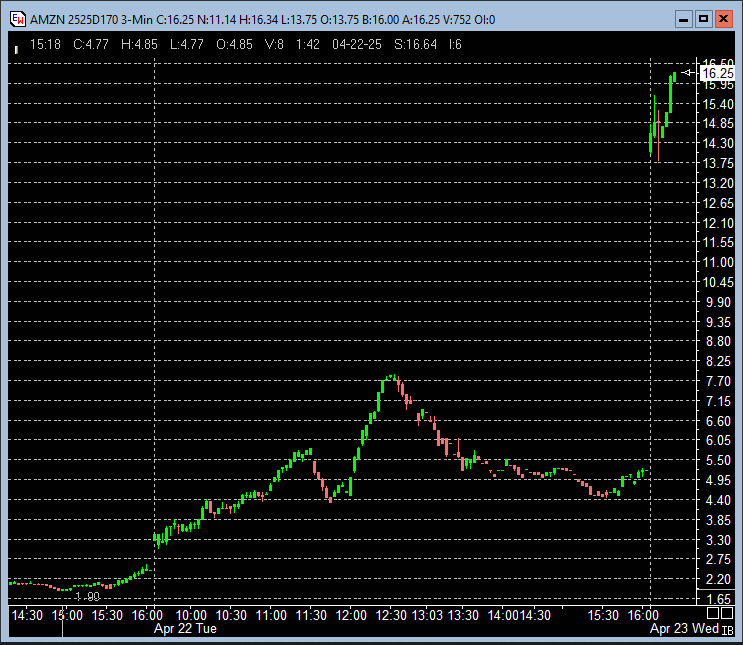Click the 13.75 price axis label
Image resolution: width=743 pixels, height=645 pixels.
tap(718, 164)
